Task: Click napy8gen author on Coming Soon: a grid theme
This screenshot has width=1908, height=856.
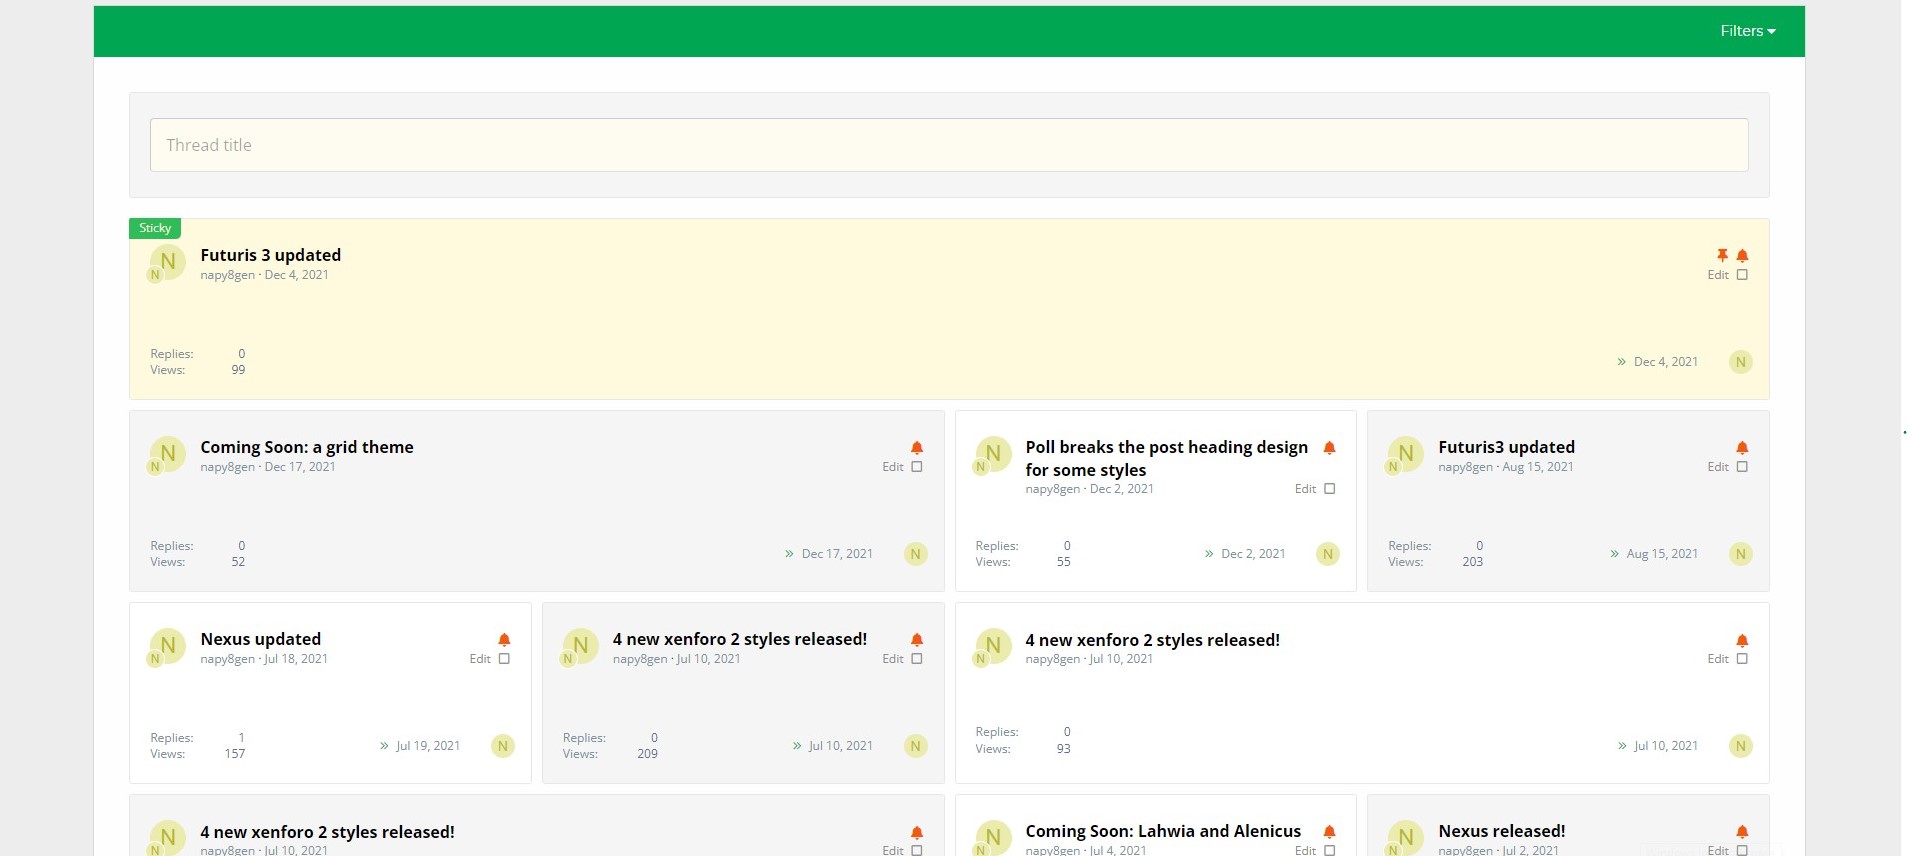Action: (227, 467)
